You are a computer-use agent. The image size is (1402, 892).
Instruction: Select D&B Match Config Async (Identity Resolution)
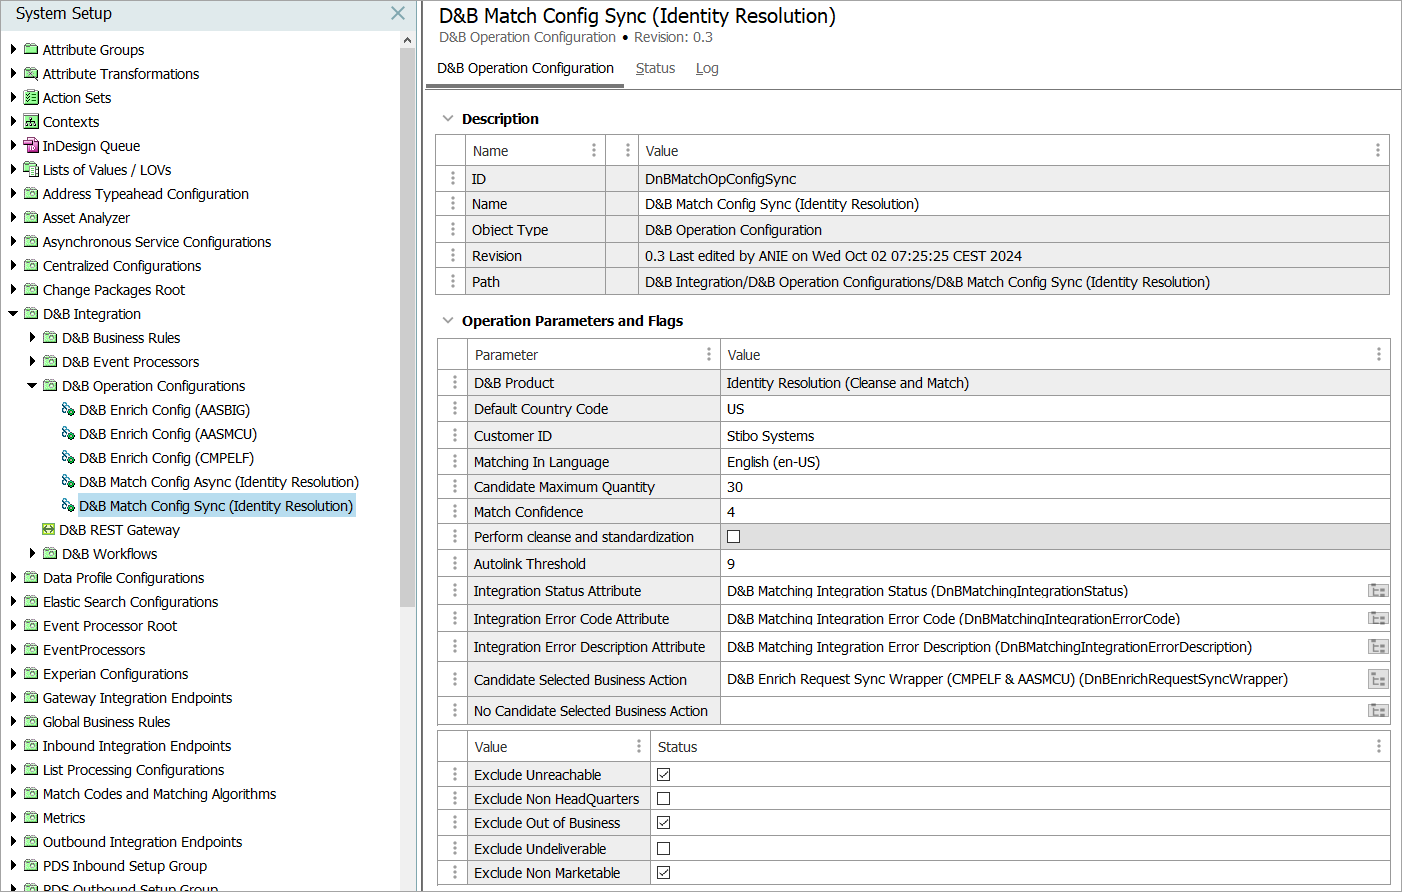[x=218, y=482]
